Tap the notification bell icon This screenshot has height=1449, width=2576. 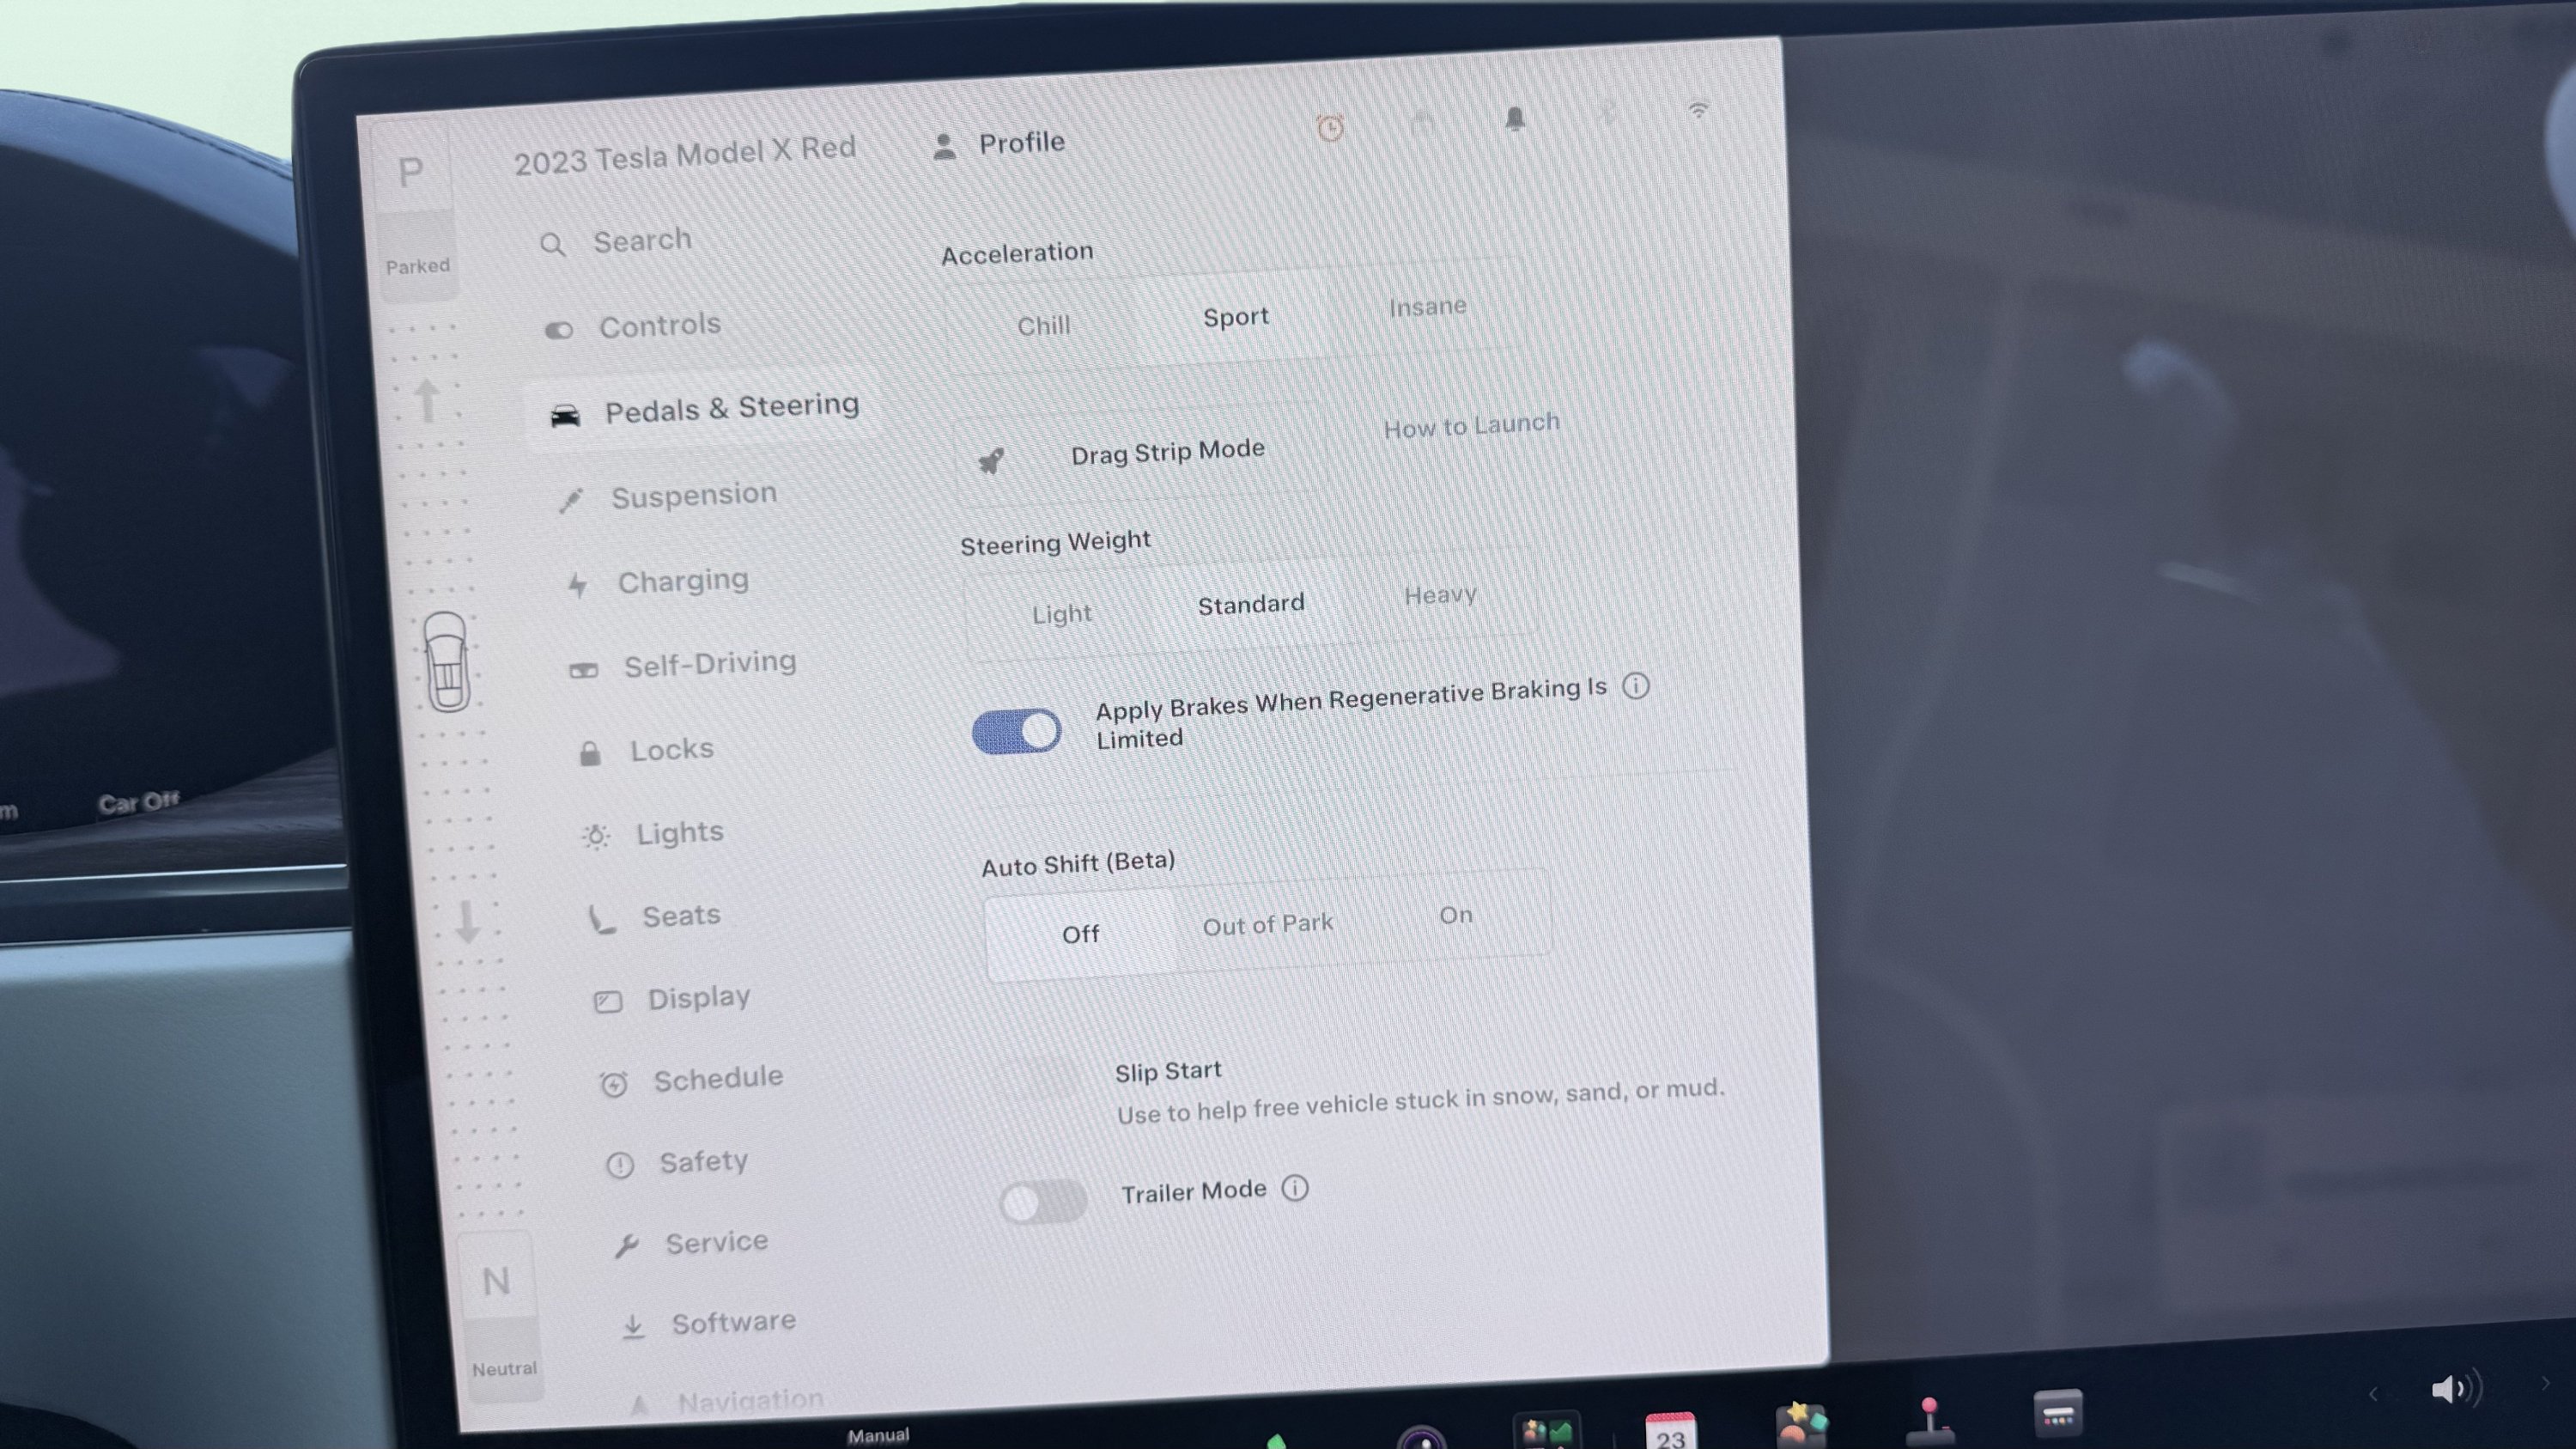1514,119
